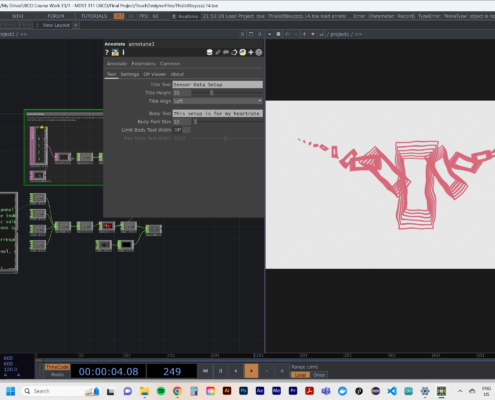Step forward one frame with plus button

coord(282,371)
